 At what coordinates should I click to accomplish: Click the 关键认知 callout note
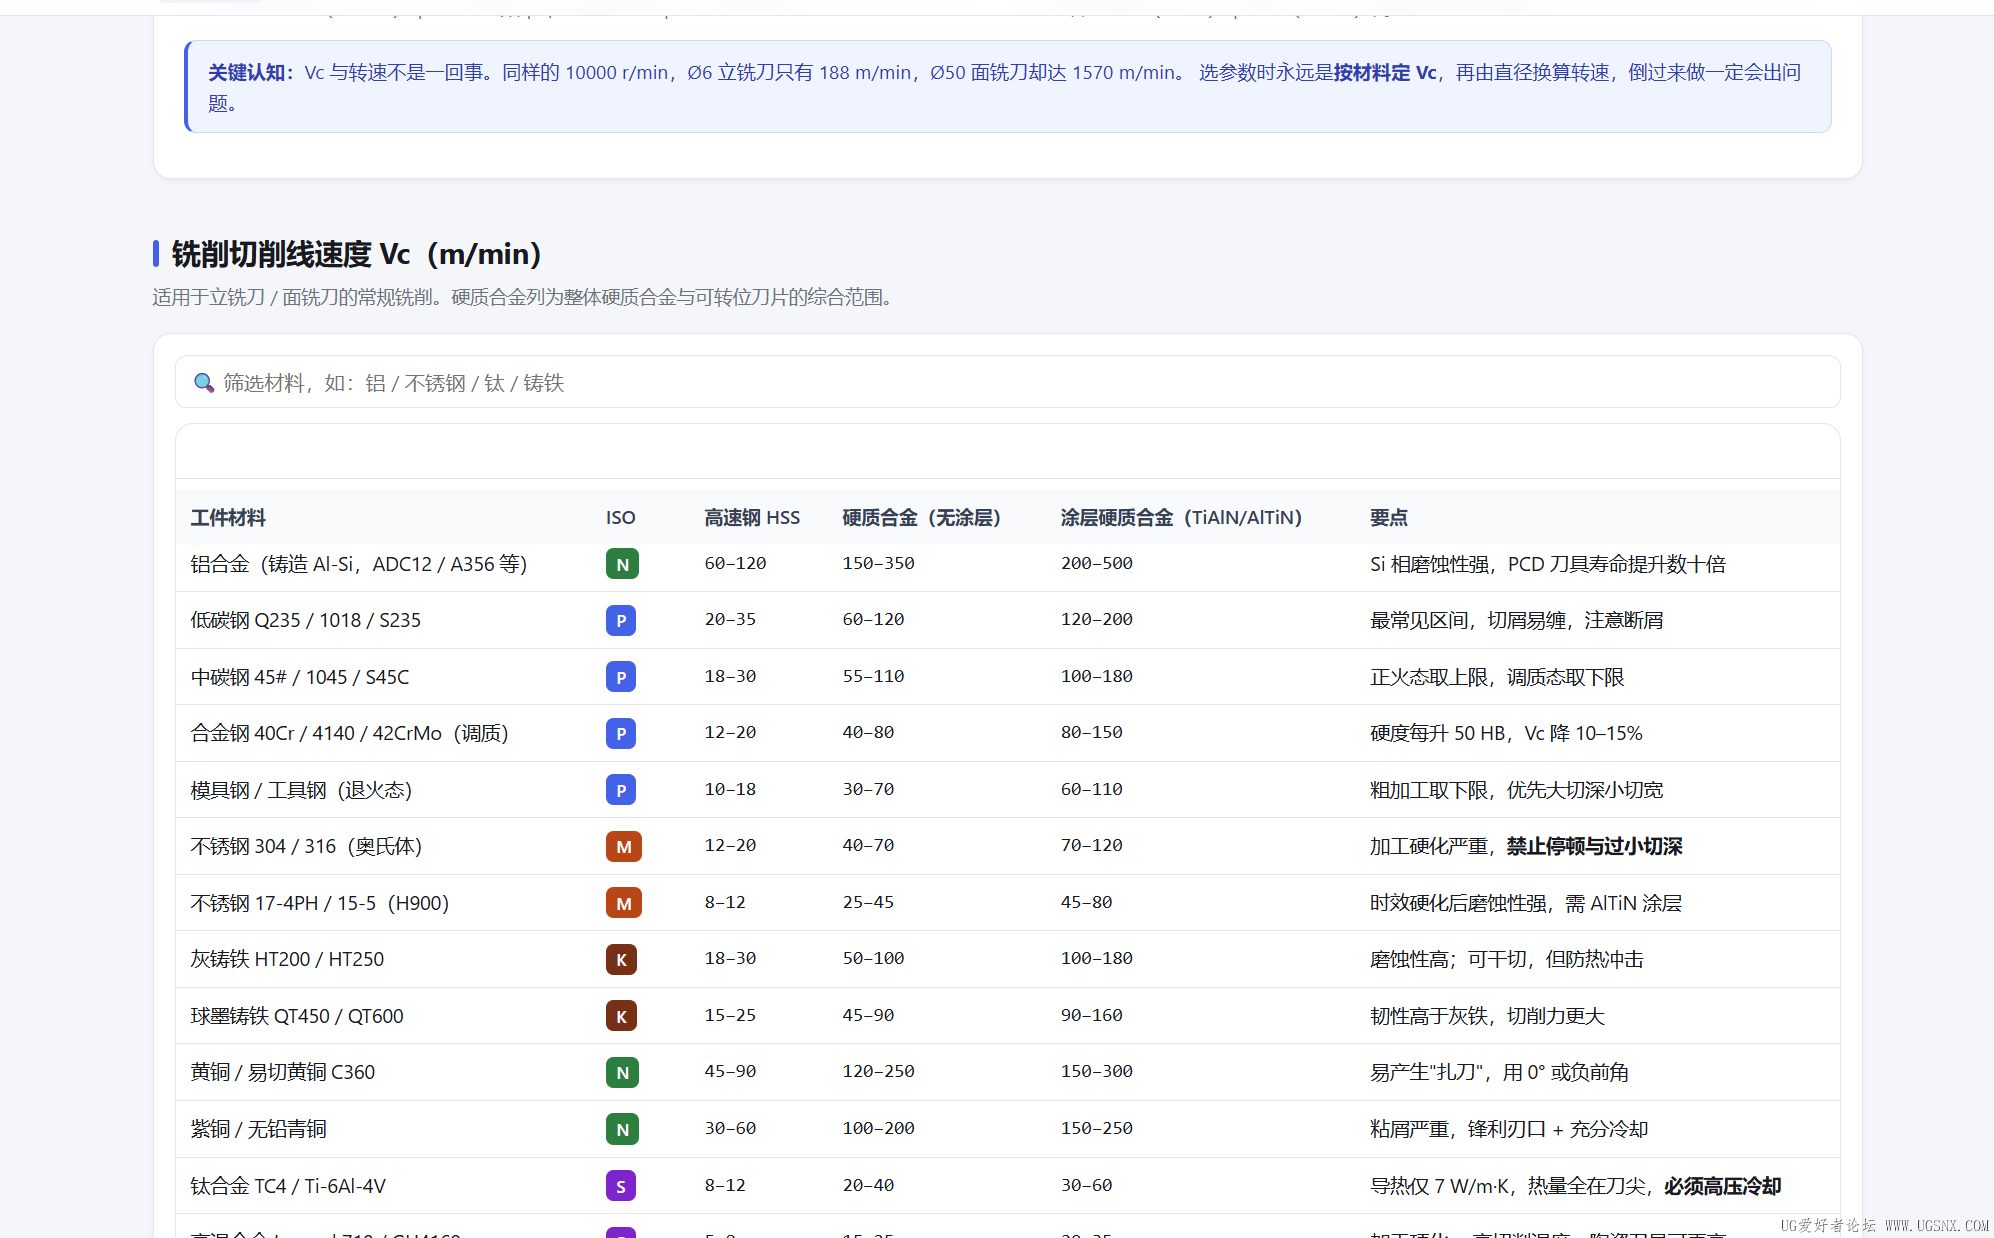click(x=1008, y=87)
